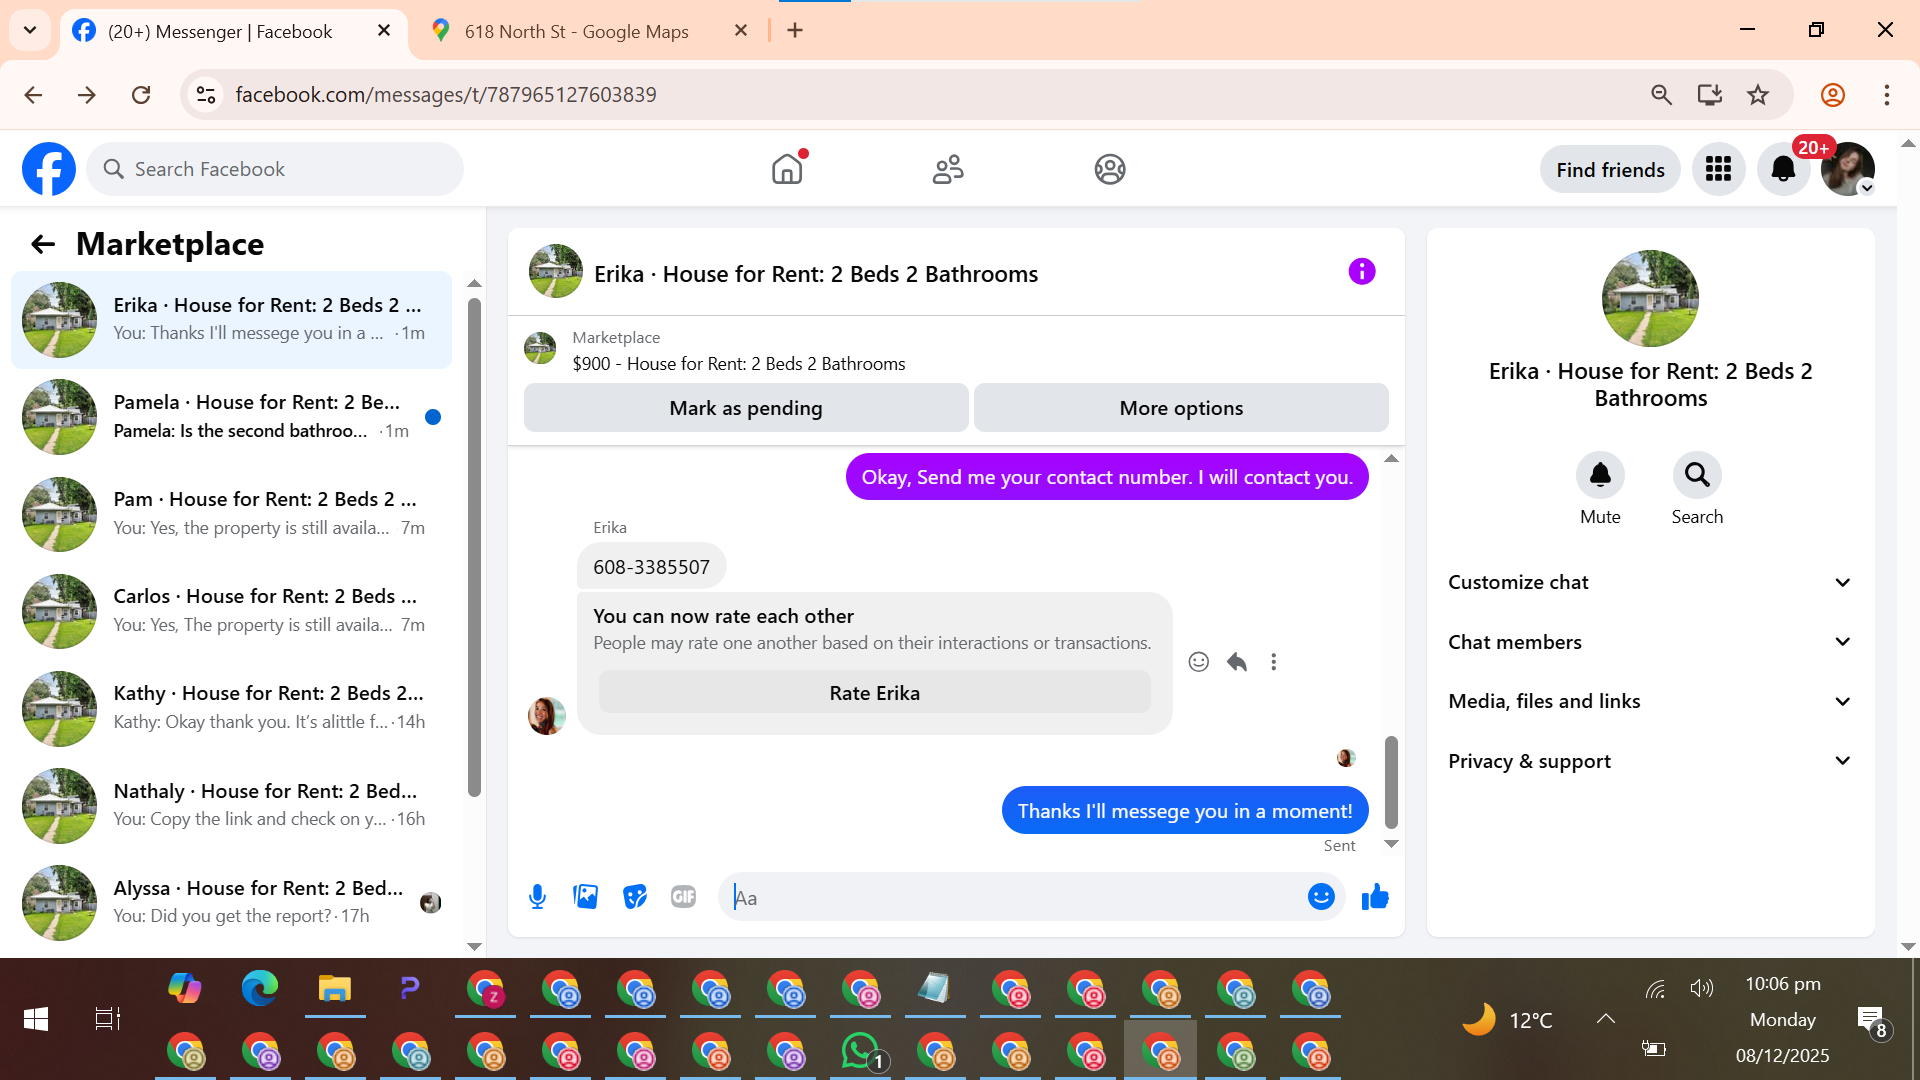Click Mark as pending button
1920x1080 pixels.
tap(746, 408)
